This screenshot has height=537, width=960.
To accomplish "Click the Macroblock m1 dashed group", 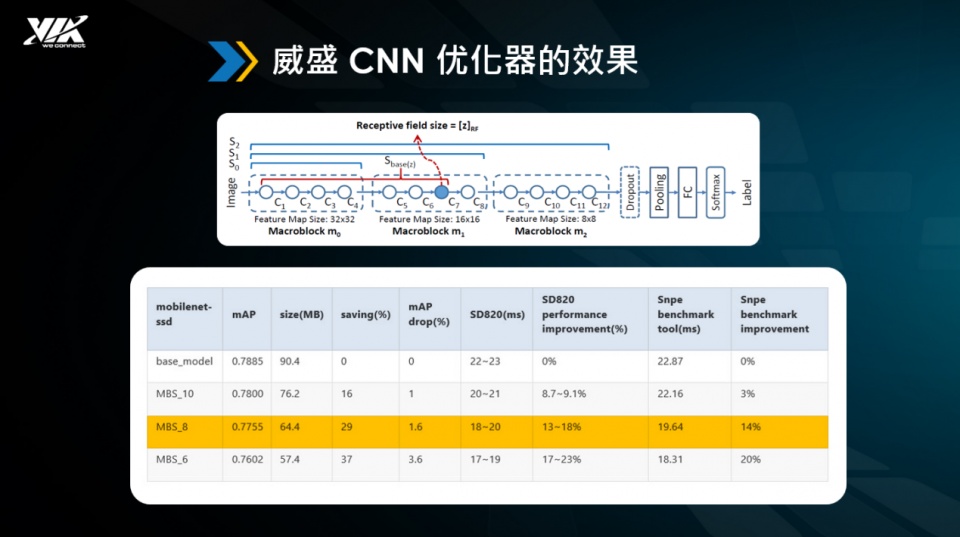I will (x=430, y=193).
